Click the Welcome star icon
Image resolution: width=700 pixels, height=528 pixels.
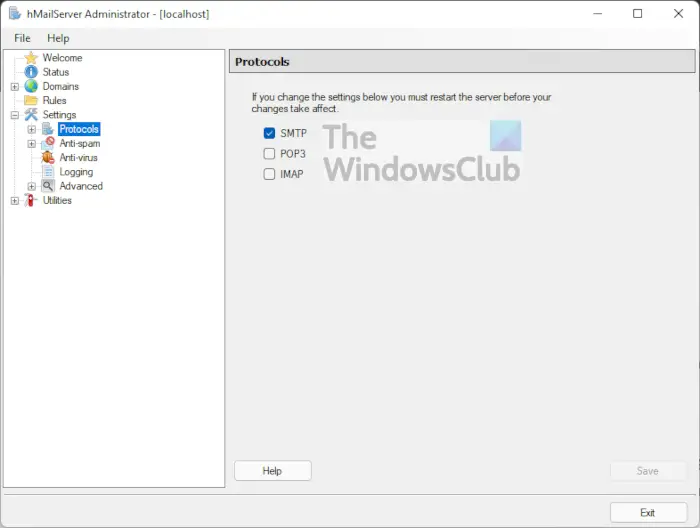pos(31,58)
